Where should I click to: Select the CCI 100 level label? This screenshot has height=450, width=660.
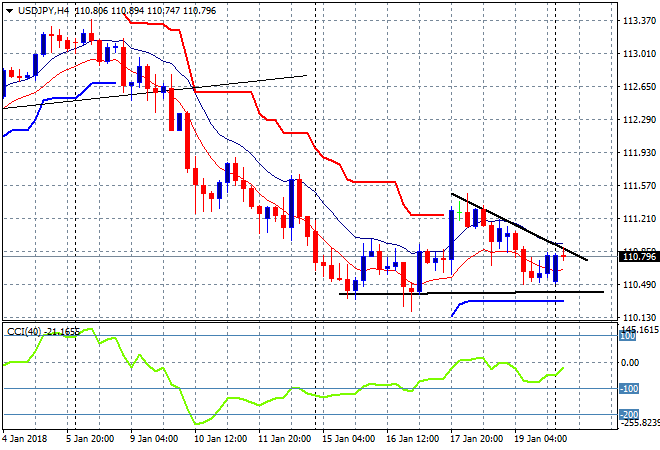point(628,336)
